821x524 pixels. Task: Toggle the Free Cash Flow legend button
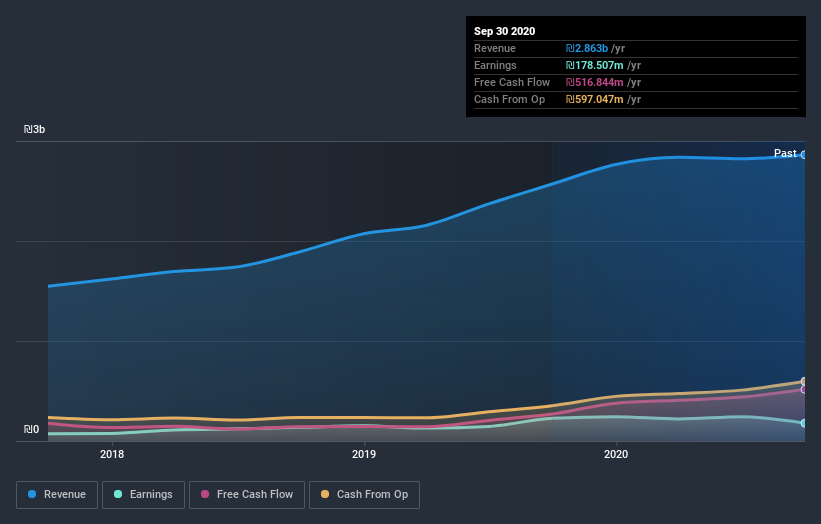tap(247, 495)
